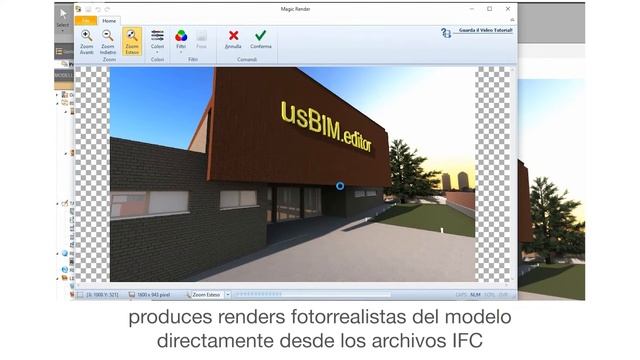Screen dimensions: 640x360
Task: Click the status bar zoom dropdown arrow
Action: click(x=228, y=294)
